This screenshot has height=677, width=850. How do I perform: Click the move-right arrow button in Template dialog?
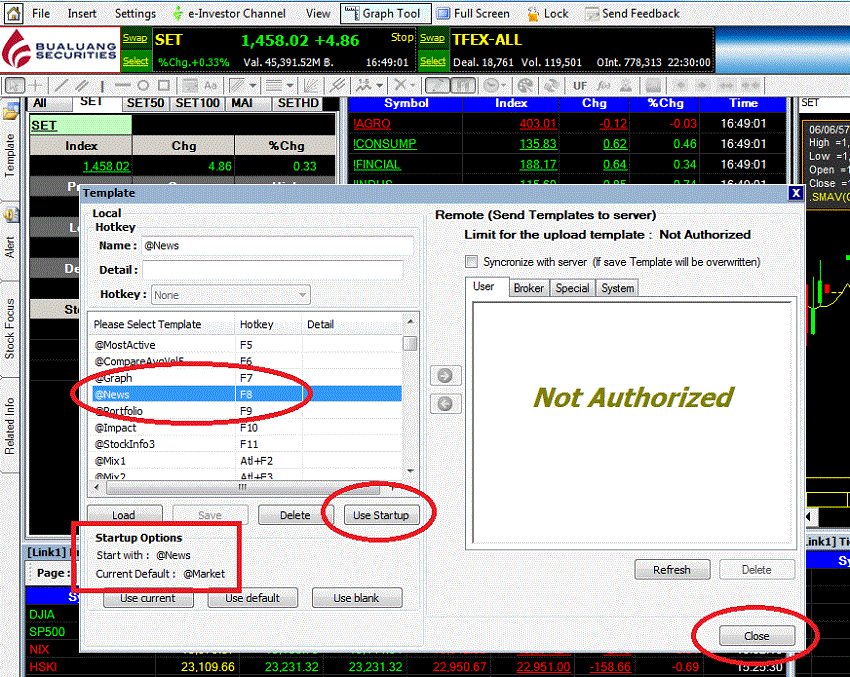[446, 375]
